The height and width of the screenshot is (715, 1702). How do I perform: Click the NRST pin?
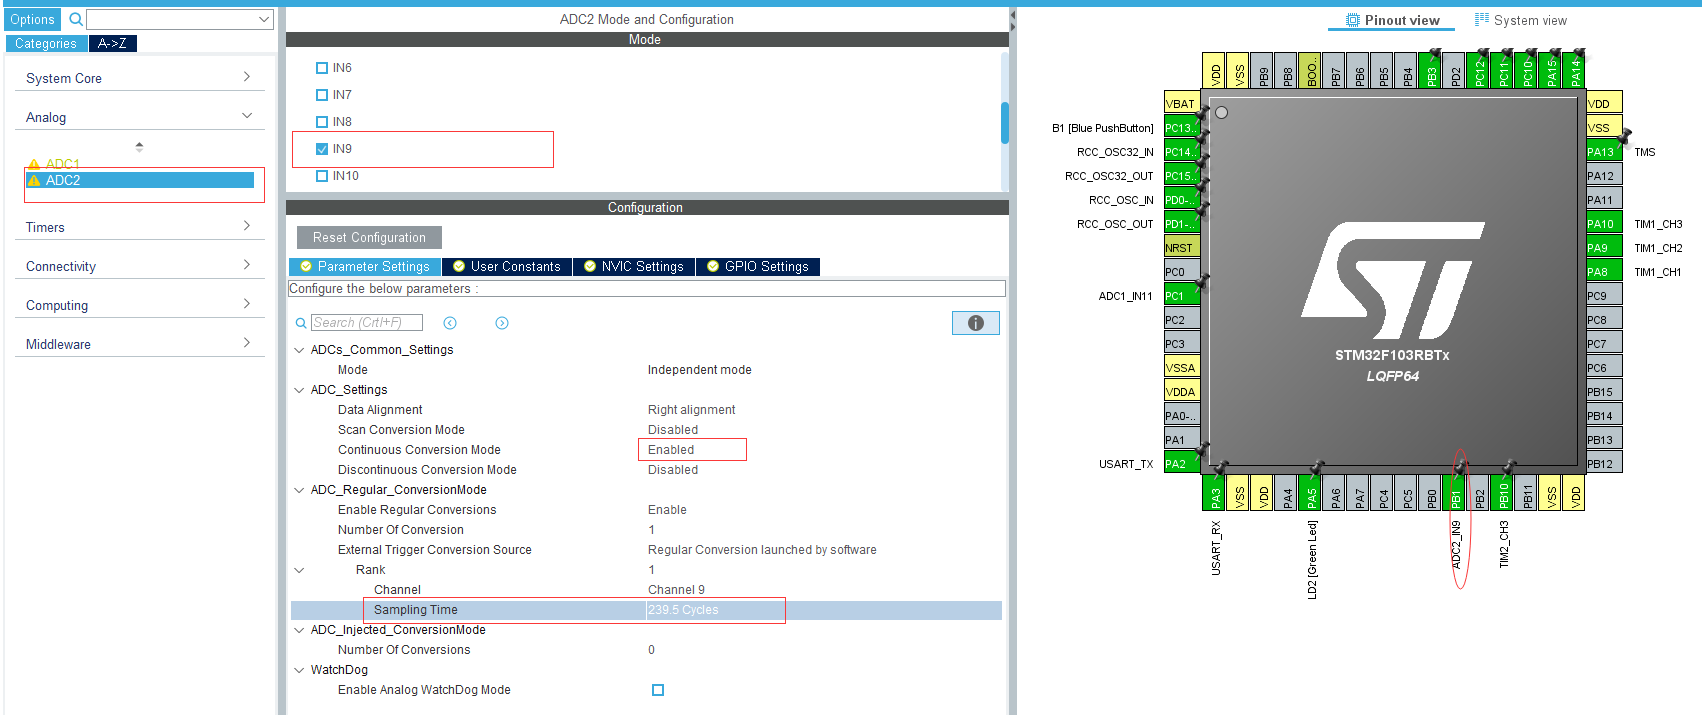pos(1181,248)
